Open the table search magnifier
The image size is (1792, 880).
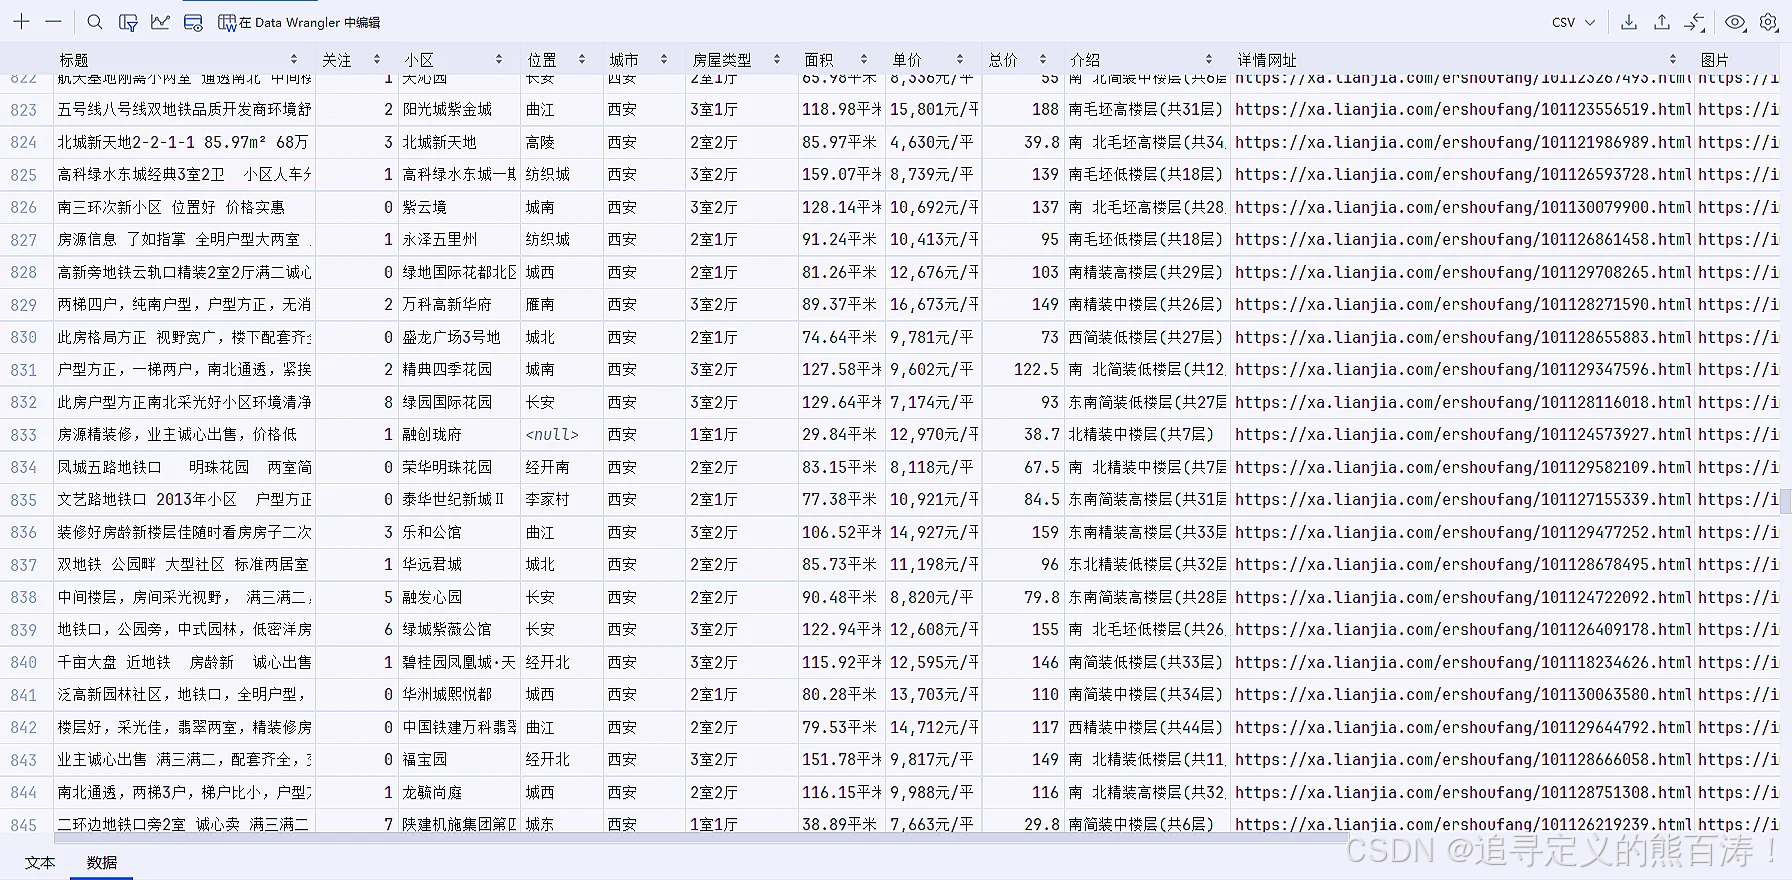point(95,21)
